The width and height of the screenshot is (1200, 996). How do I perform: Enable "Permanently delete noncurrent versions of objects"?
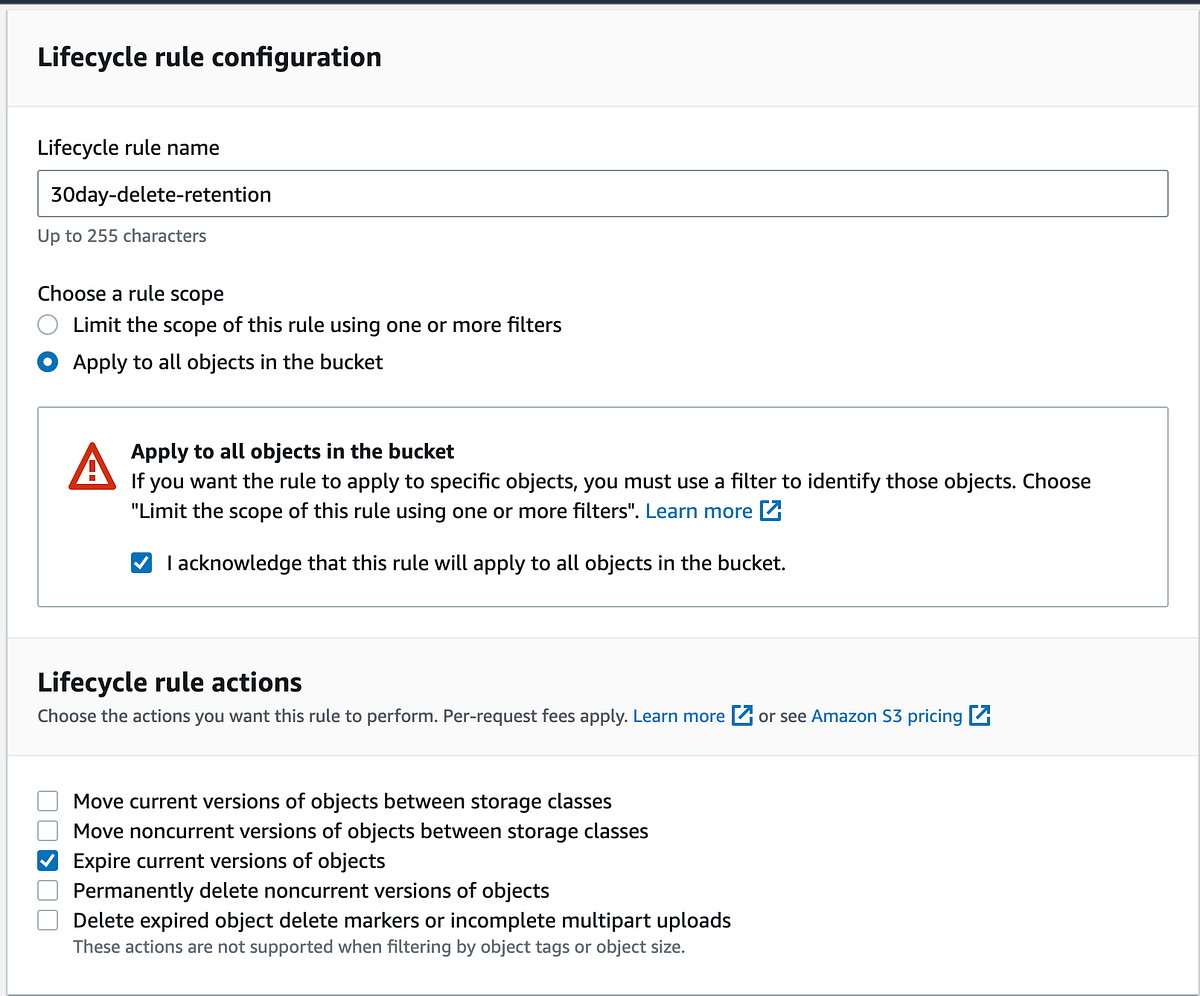(x=47, y=890)
